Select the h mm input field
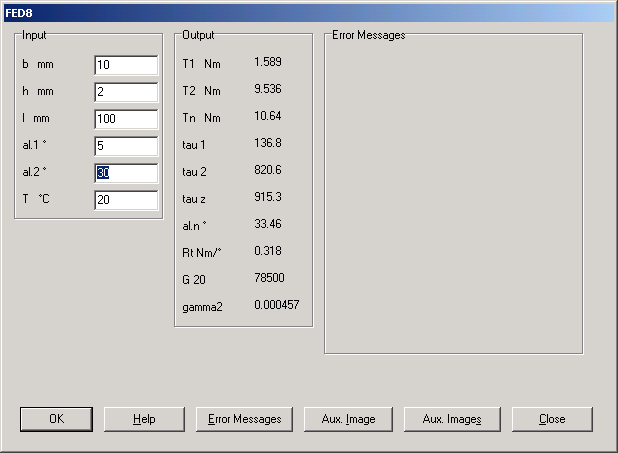 (x=126, y=92)
